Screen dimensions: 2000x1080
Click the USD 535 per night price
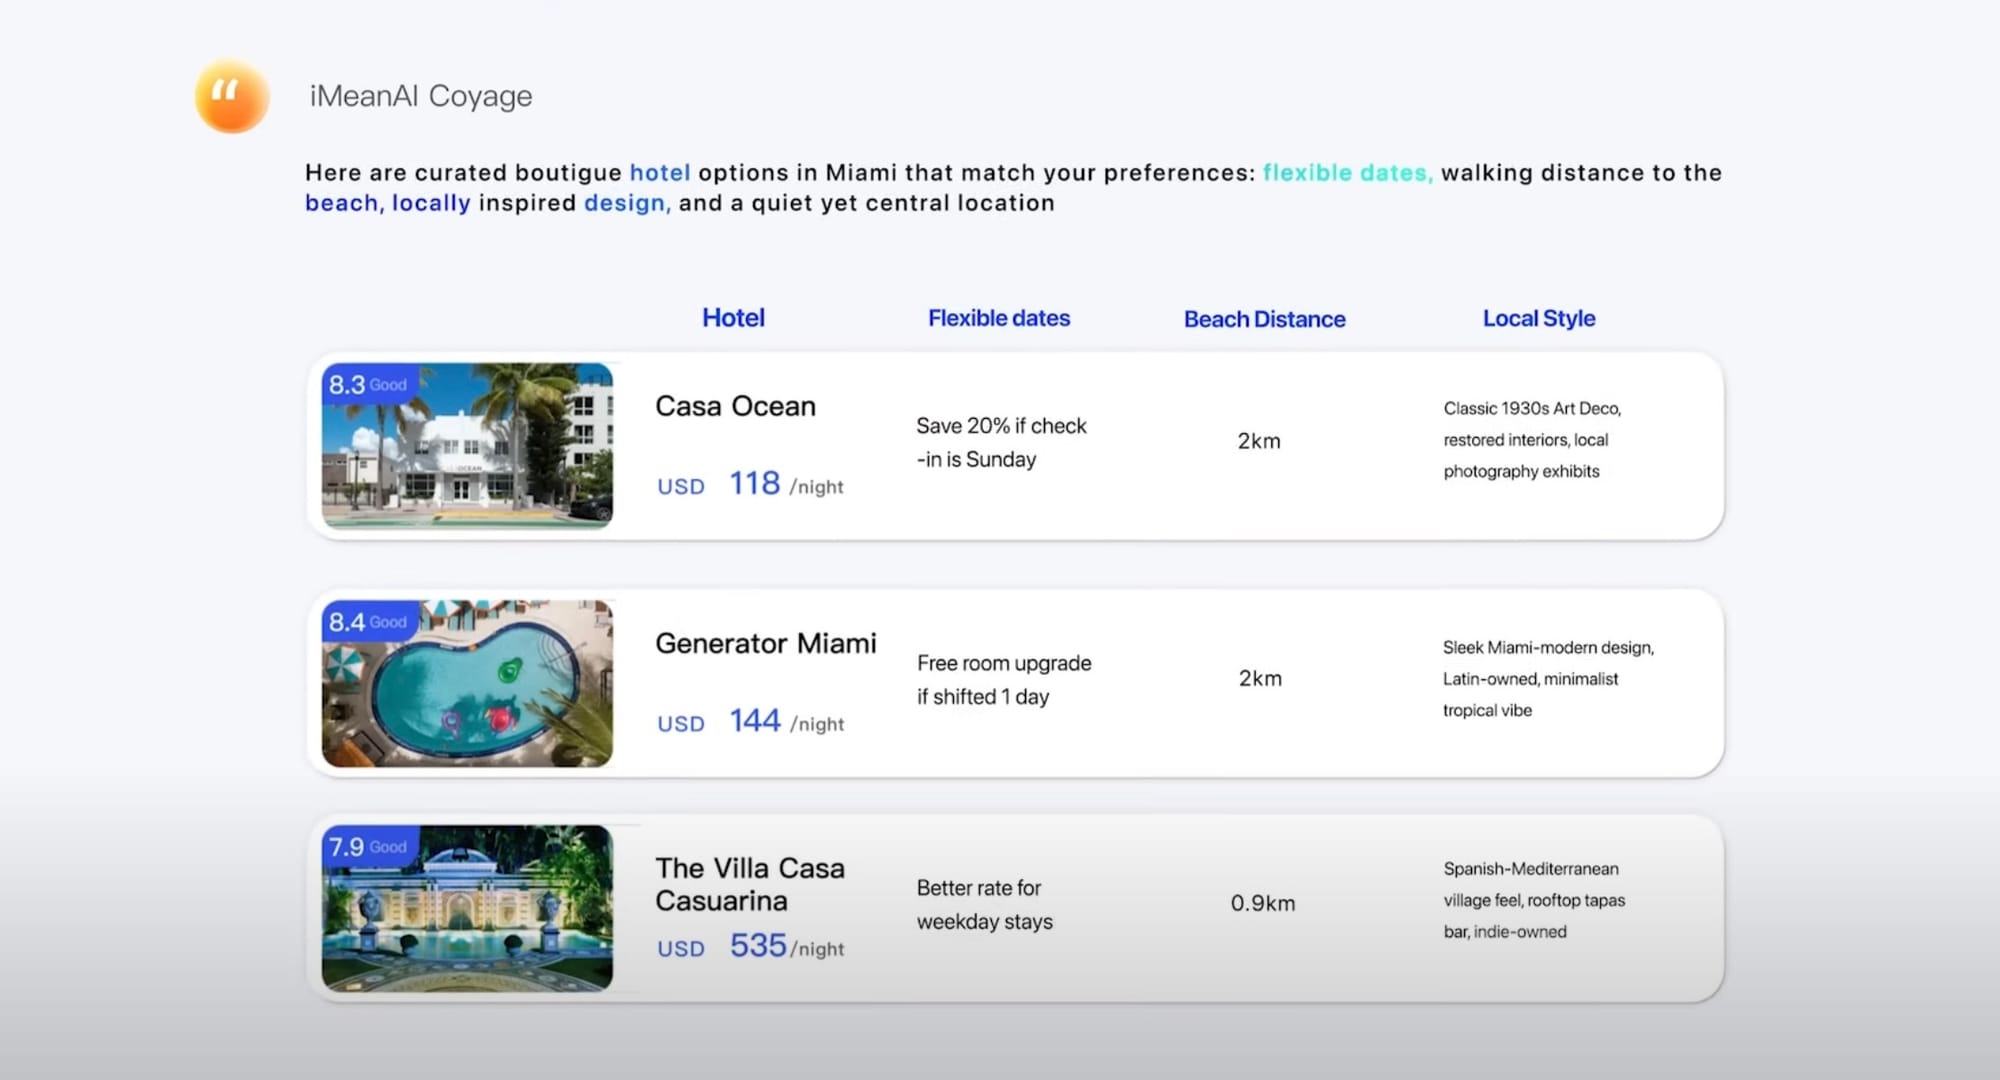click(750, 947)
